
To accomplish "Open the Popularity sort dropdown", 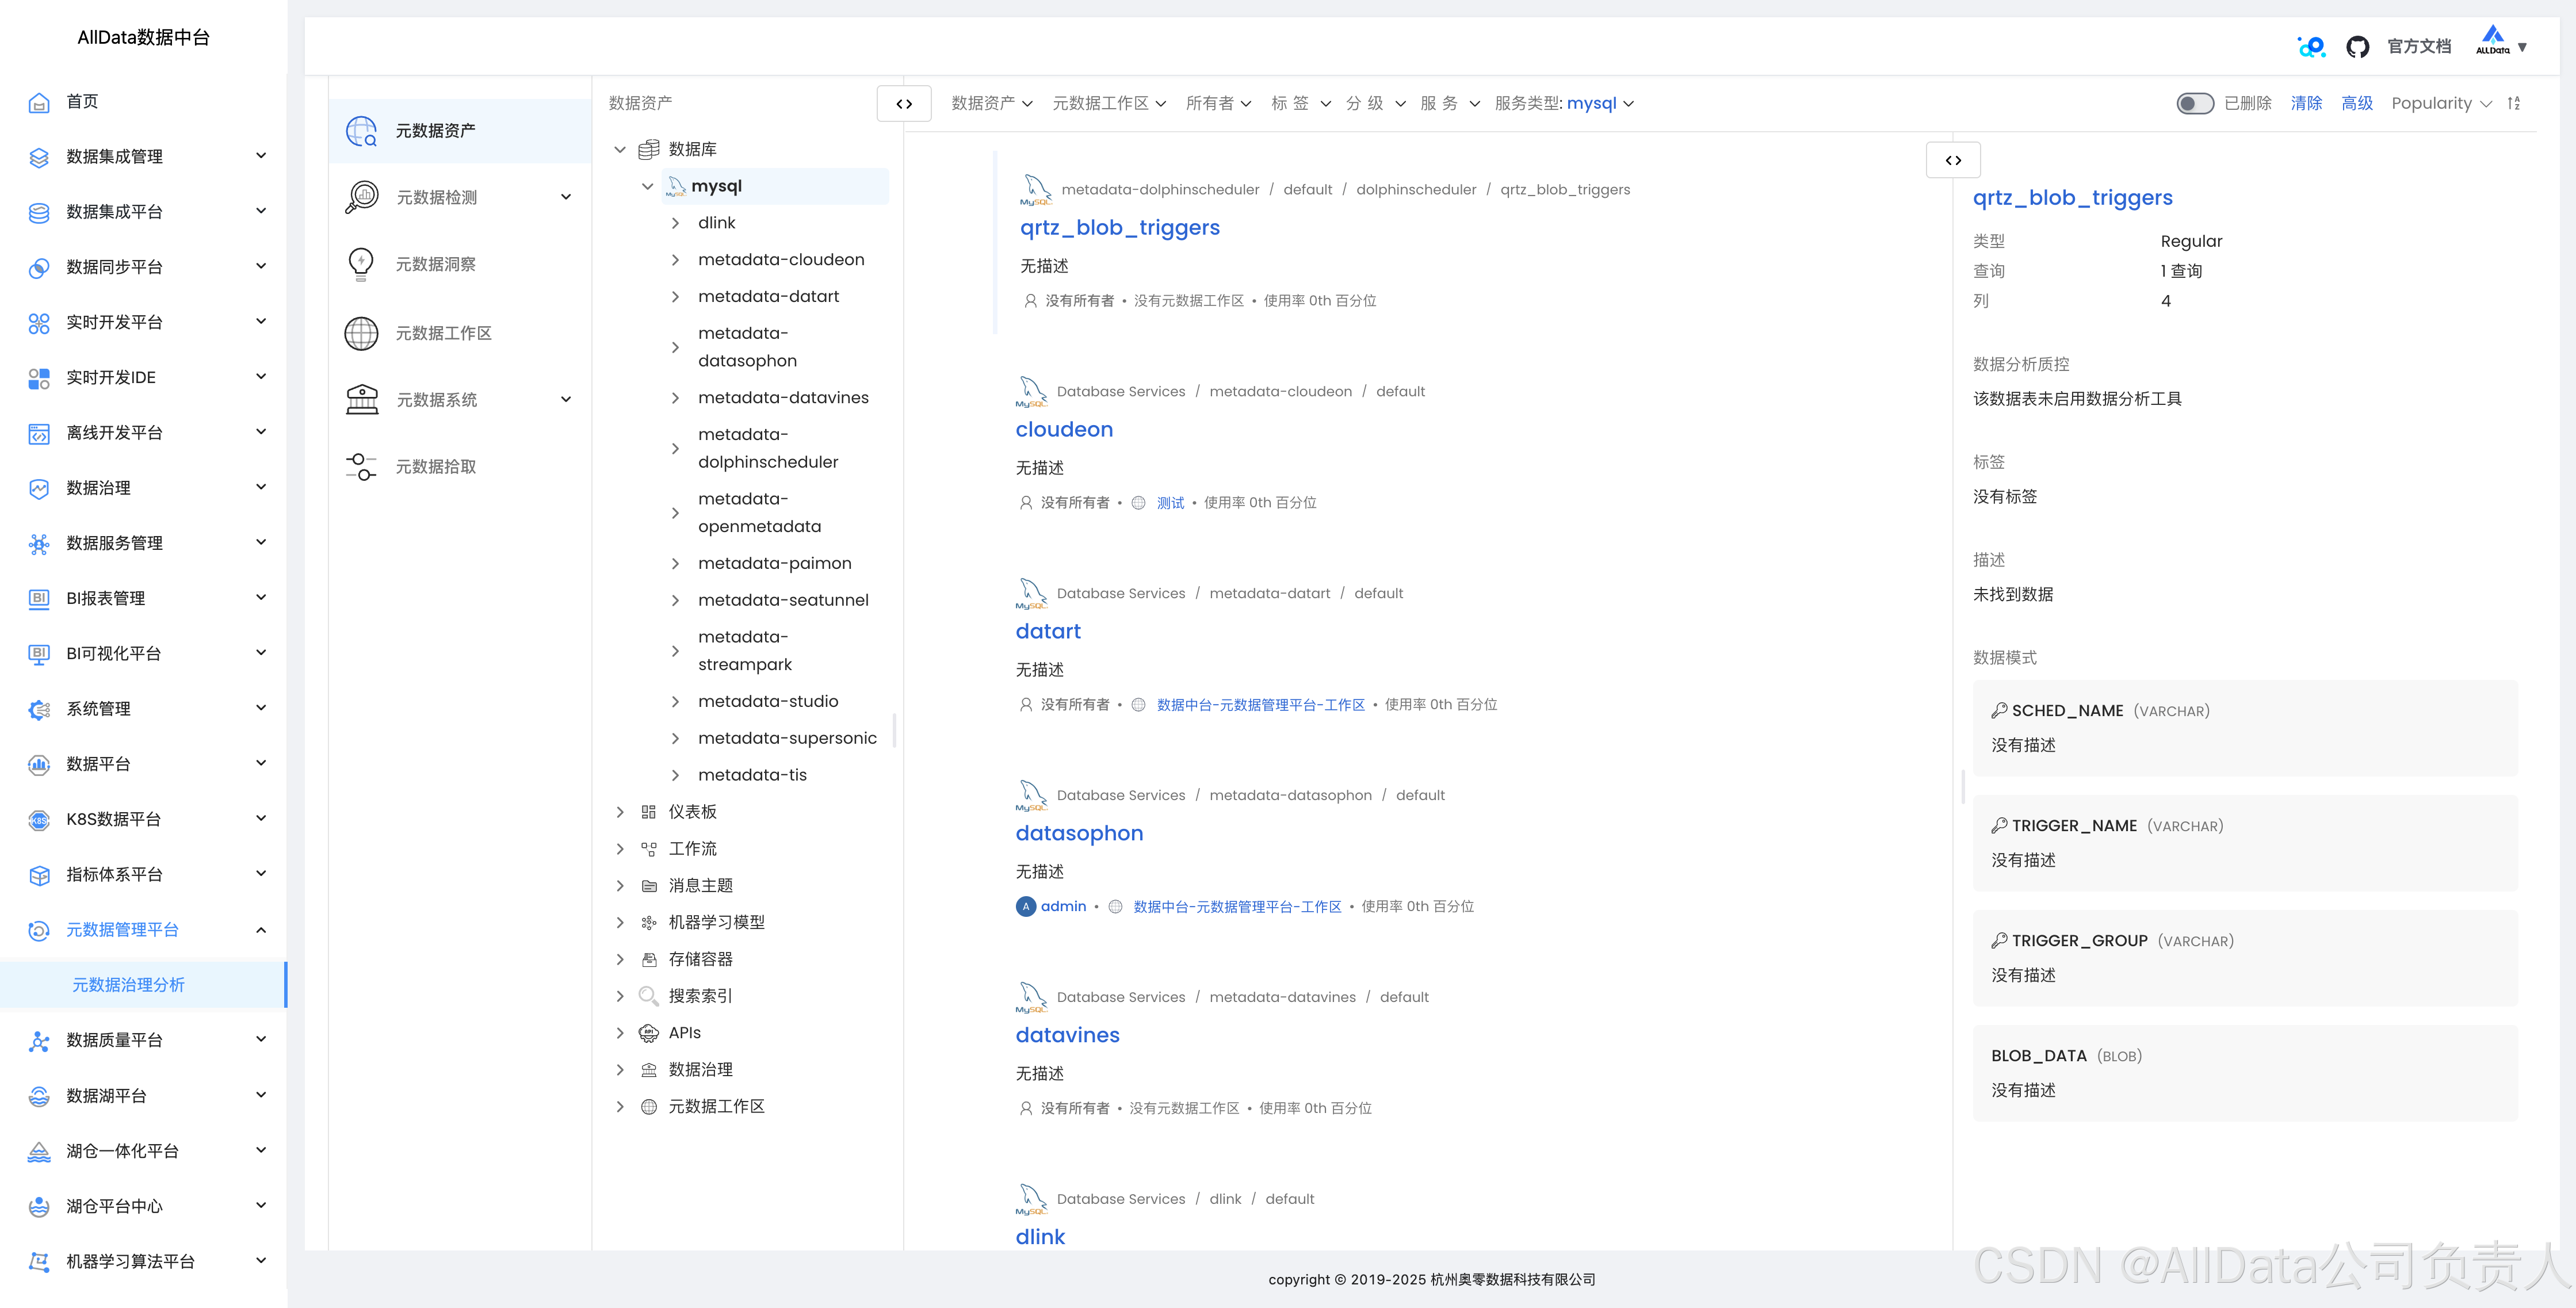I will click(x=2441, y=103).
